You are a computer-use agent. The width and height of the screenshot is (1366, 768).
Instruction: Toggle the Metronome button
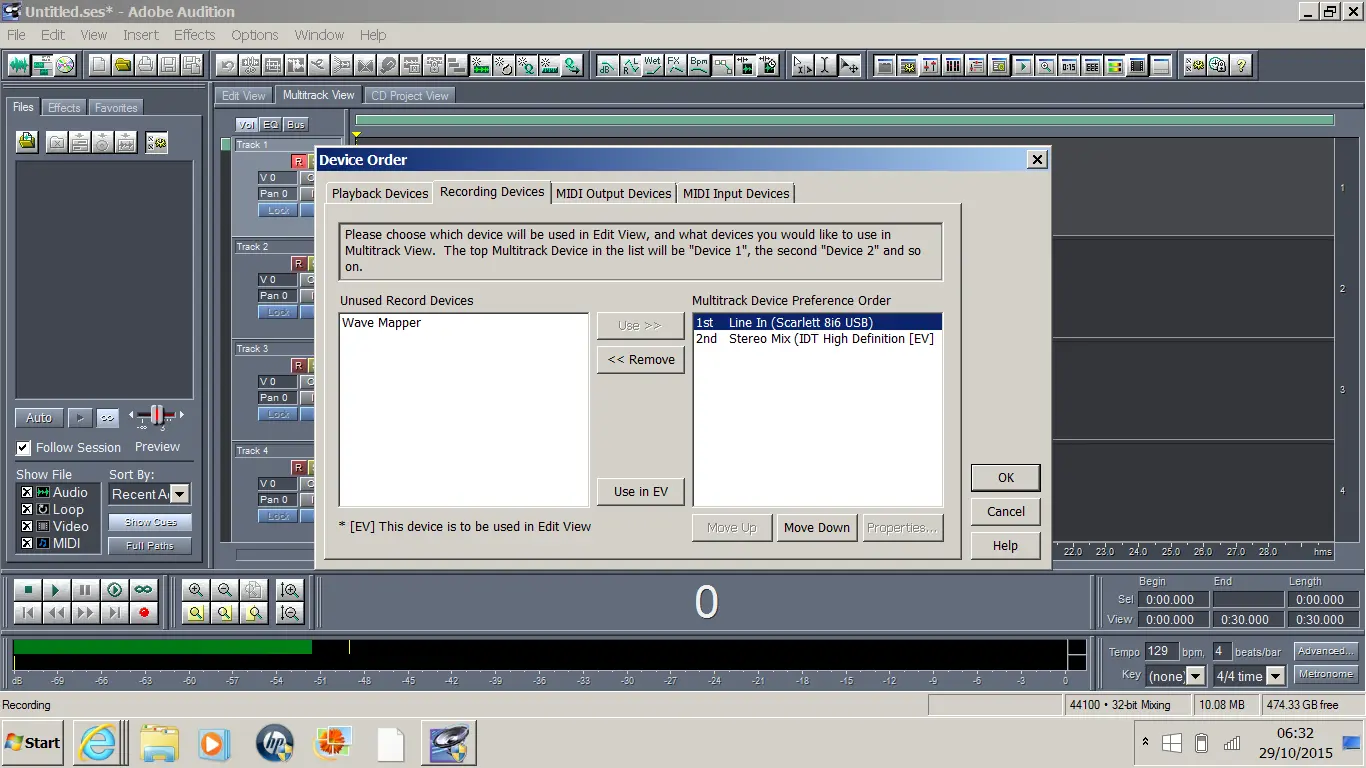click(x=1325, y=674)
